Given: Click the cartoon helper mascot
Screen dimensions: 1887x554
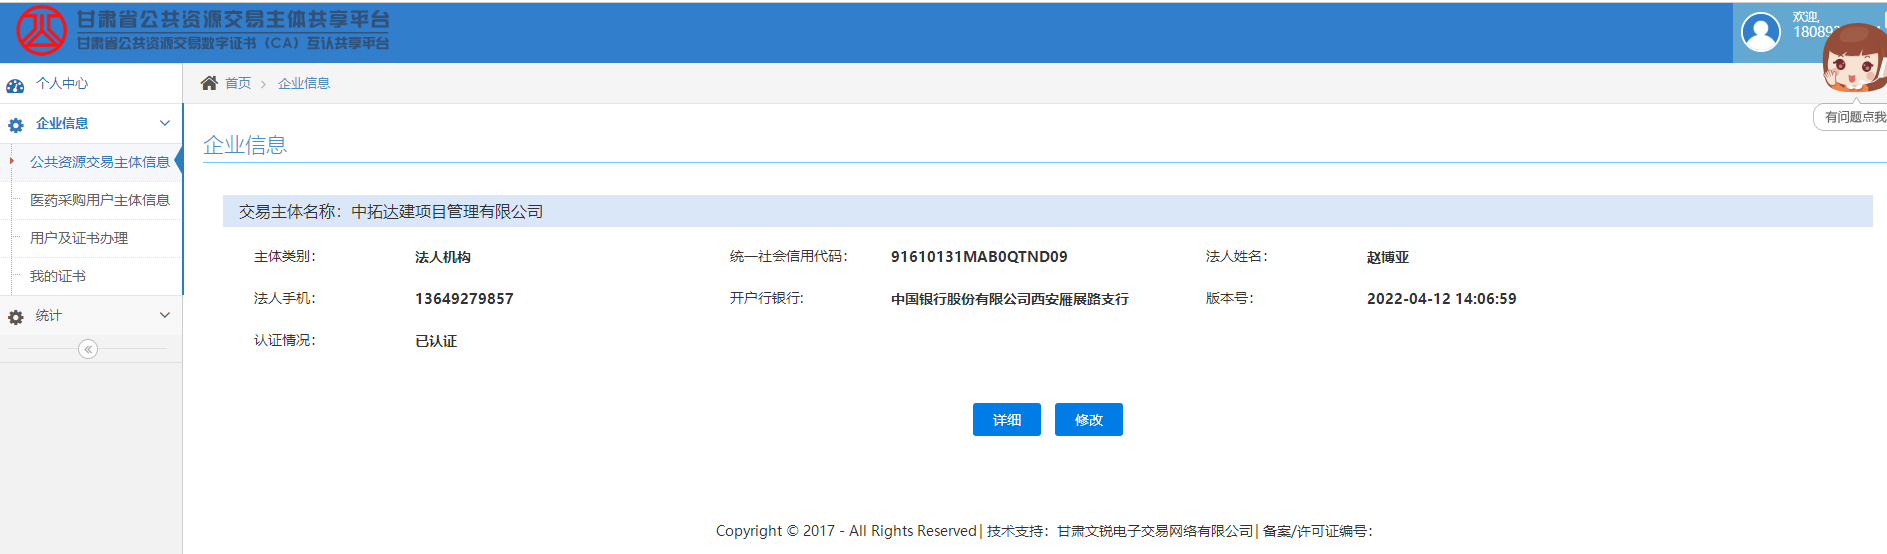Looking at the screenshot, I should 1856,58.
